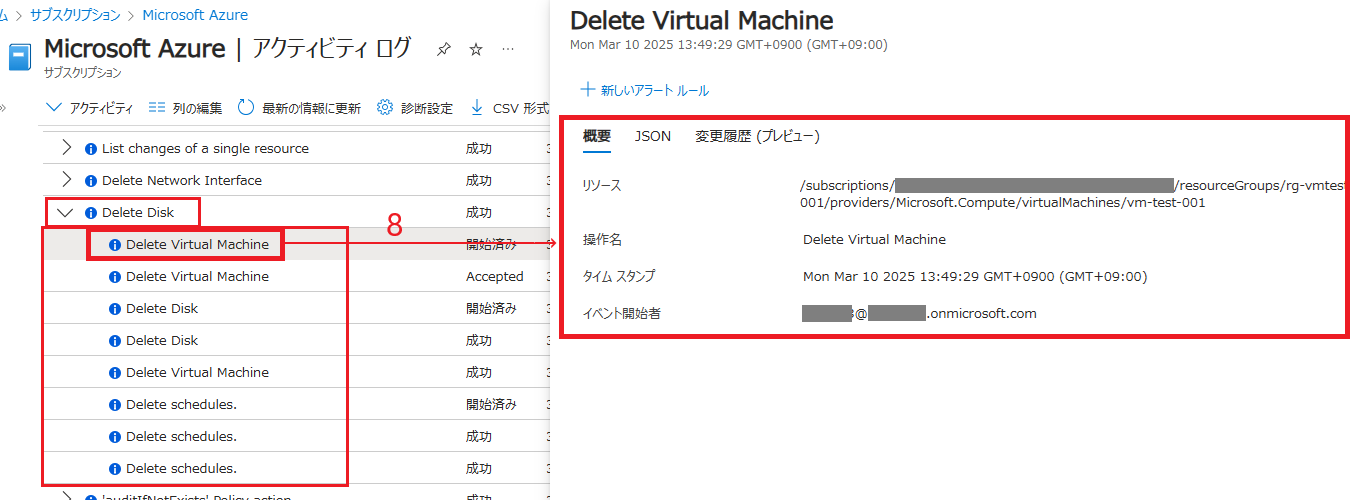Click info icon of parent Delete Disk row
The height and width of the screenshot is (500, 1350).
pyautogui.click(x=91, y=213)
